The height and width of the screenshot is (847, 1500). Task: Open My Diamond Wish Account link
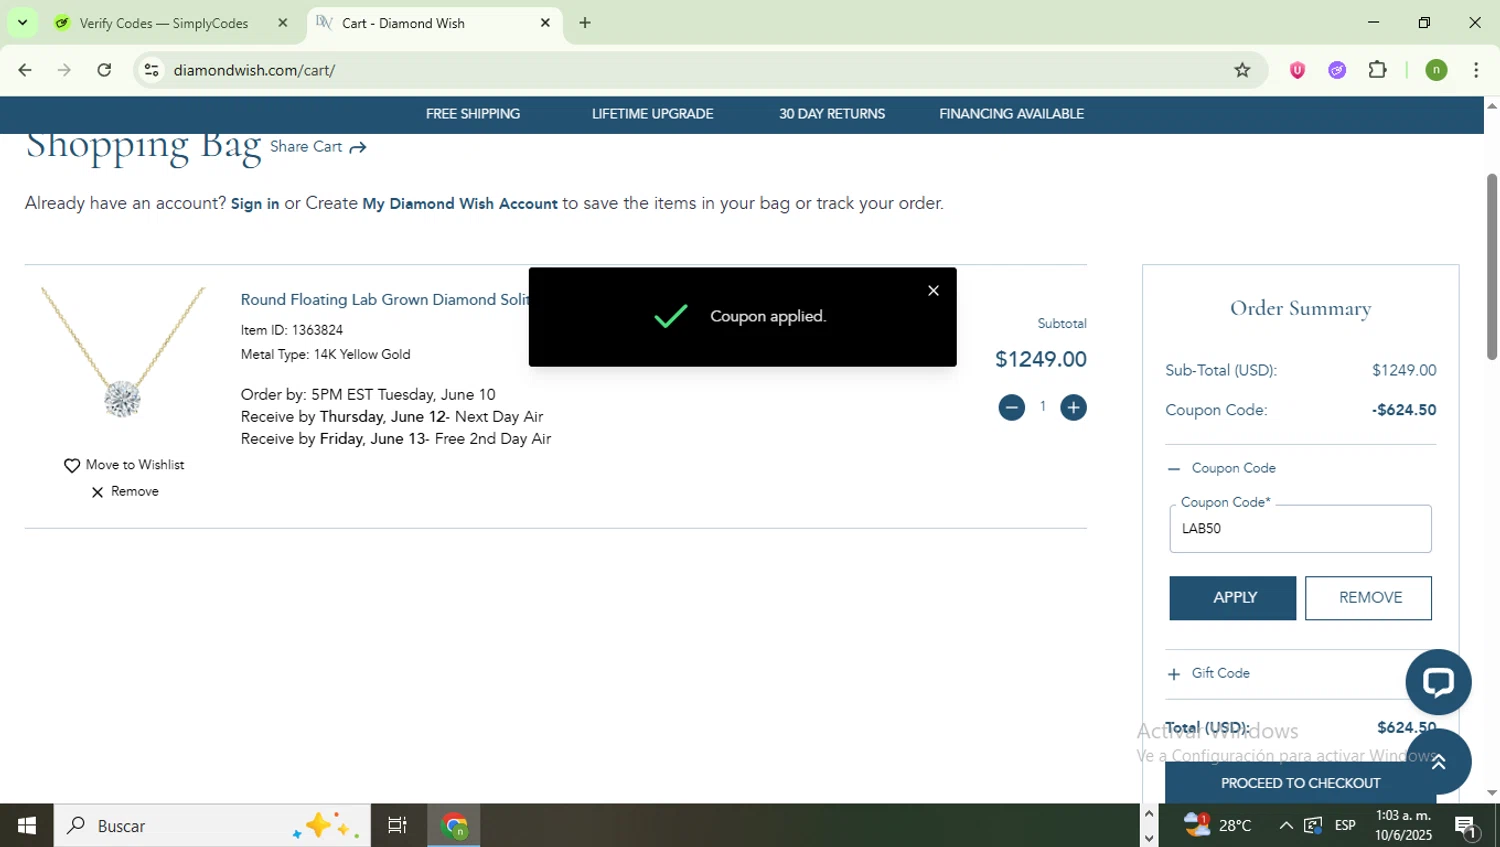pyautogui.click(x=460, y=204)
